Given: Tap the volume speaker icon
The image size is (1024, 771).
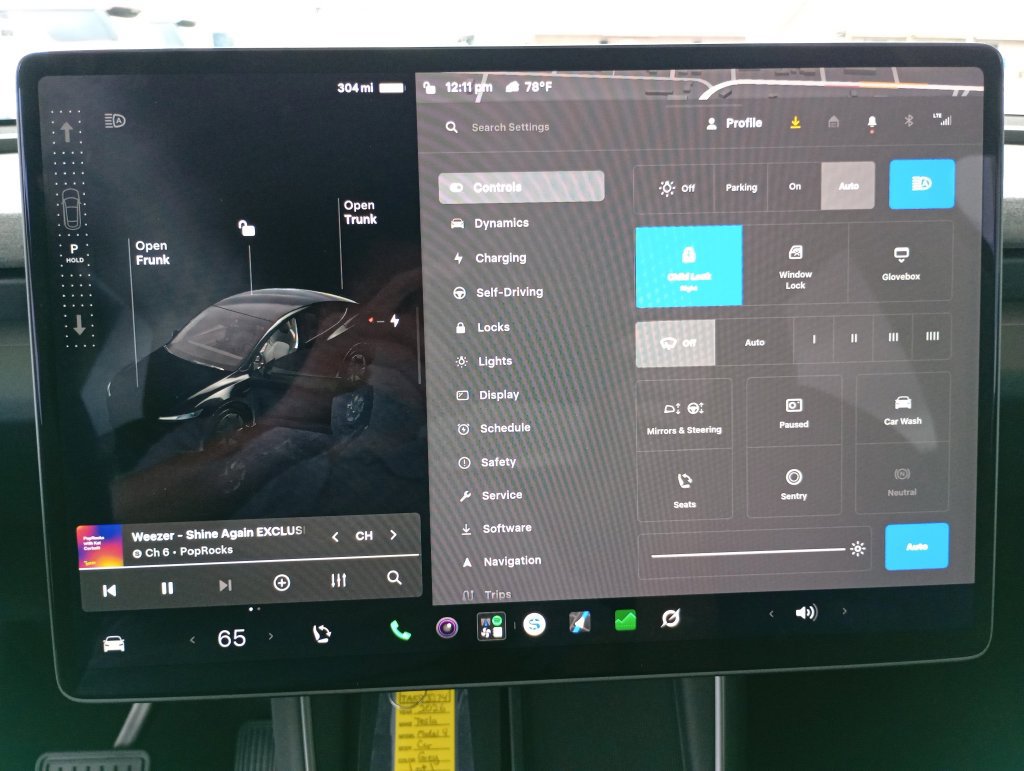Looking at the screenshot, I should click(x=806, y=612).
